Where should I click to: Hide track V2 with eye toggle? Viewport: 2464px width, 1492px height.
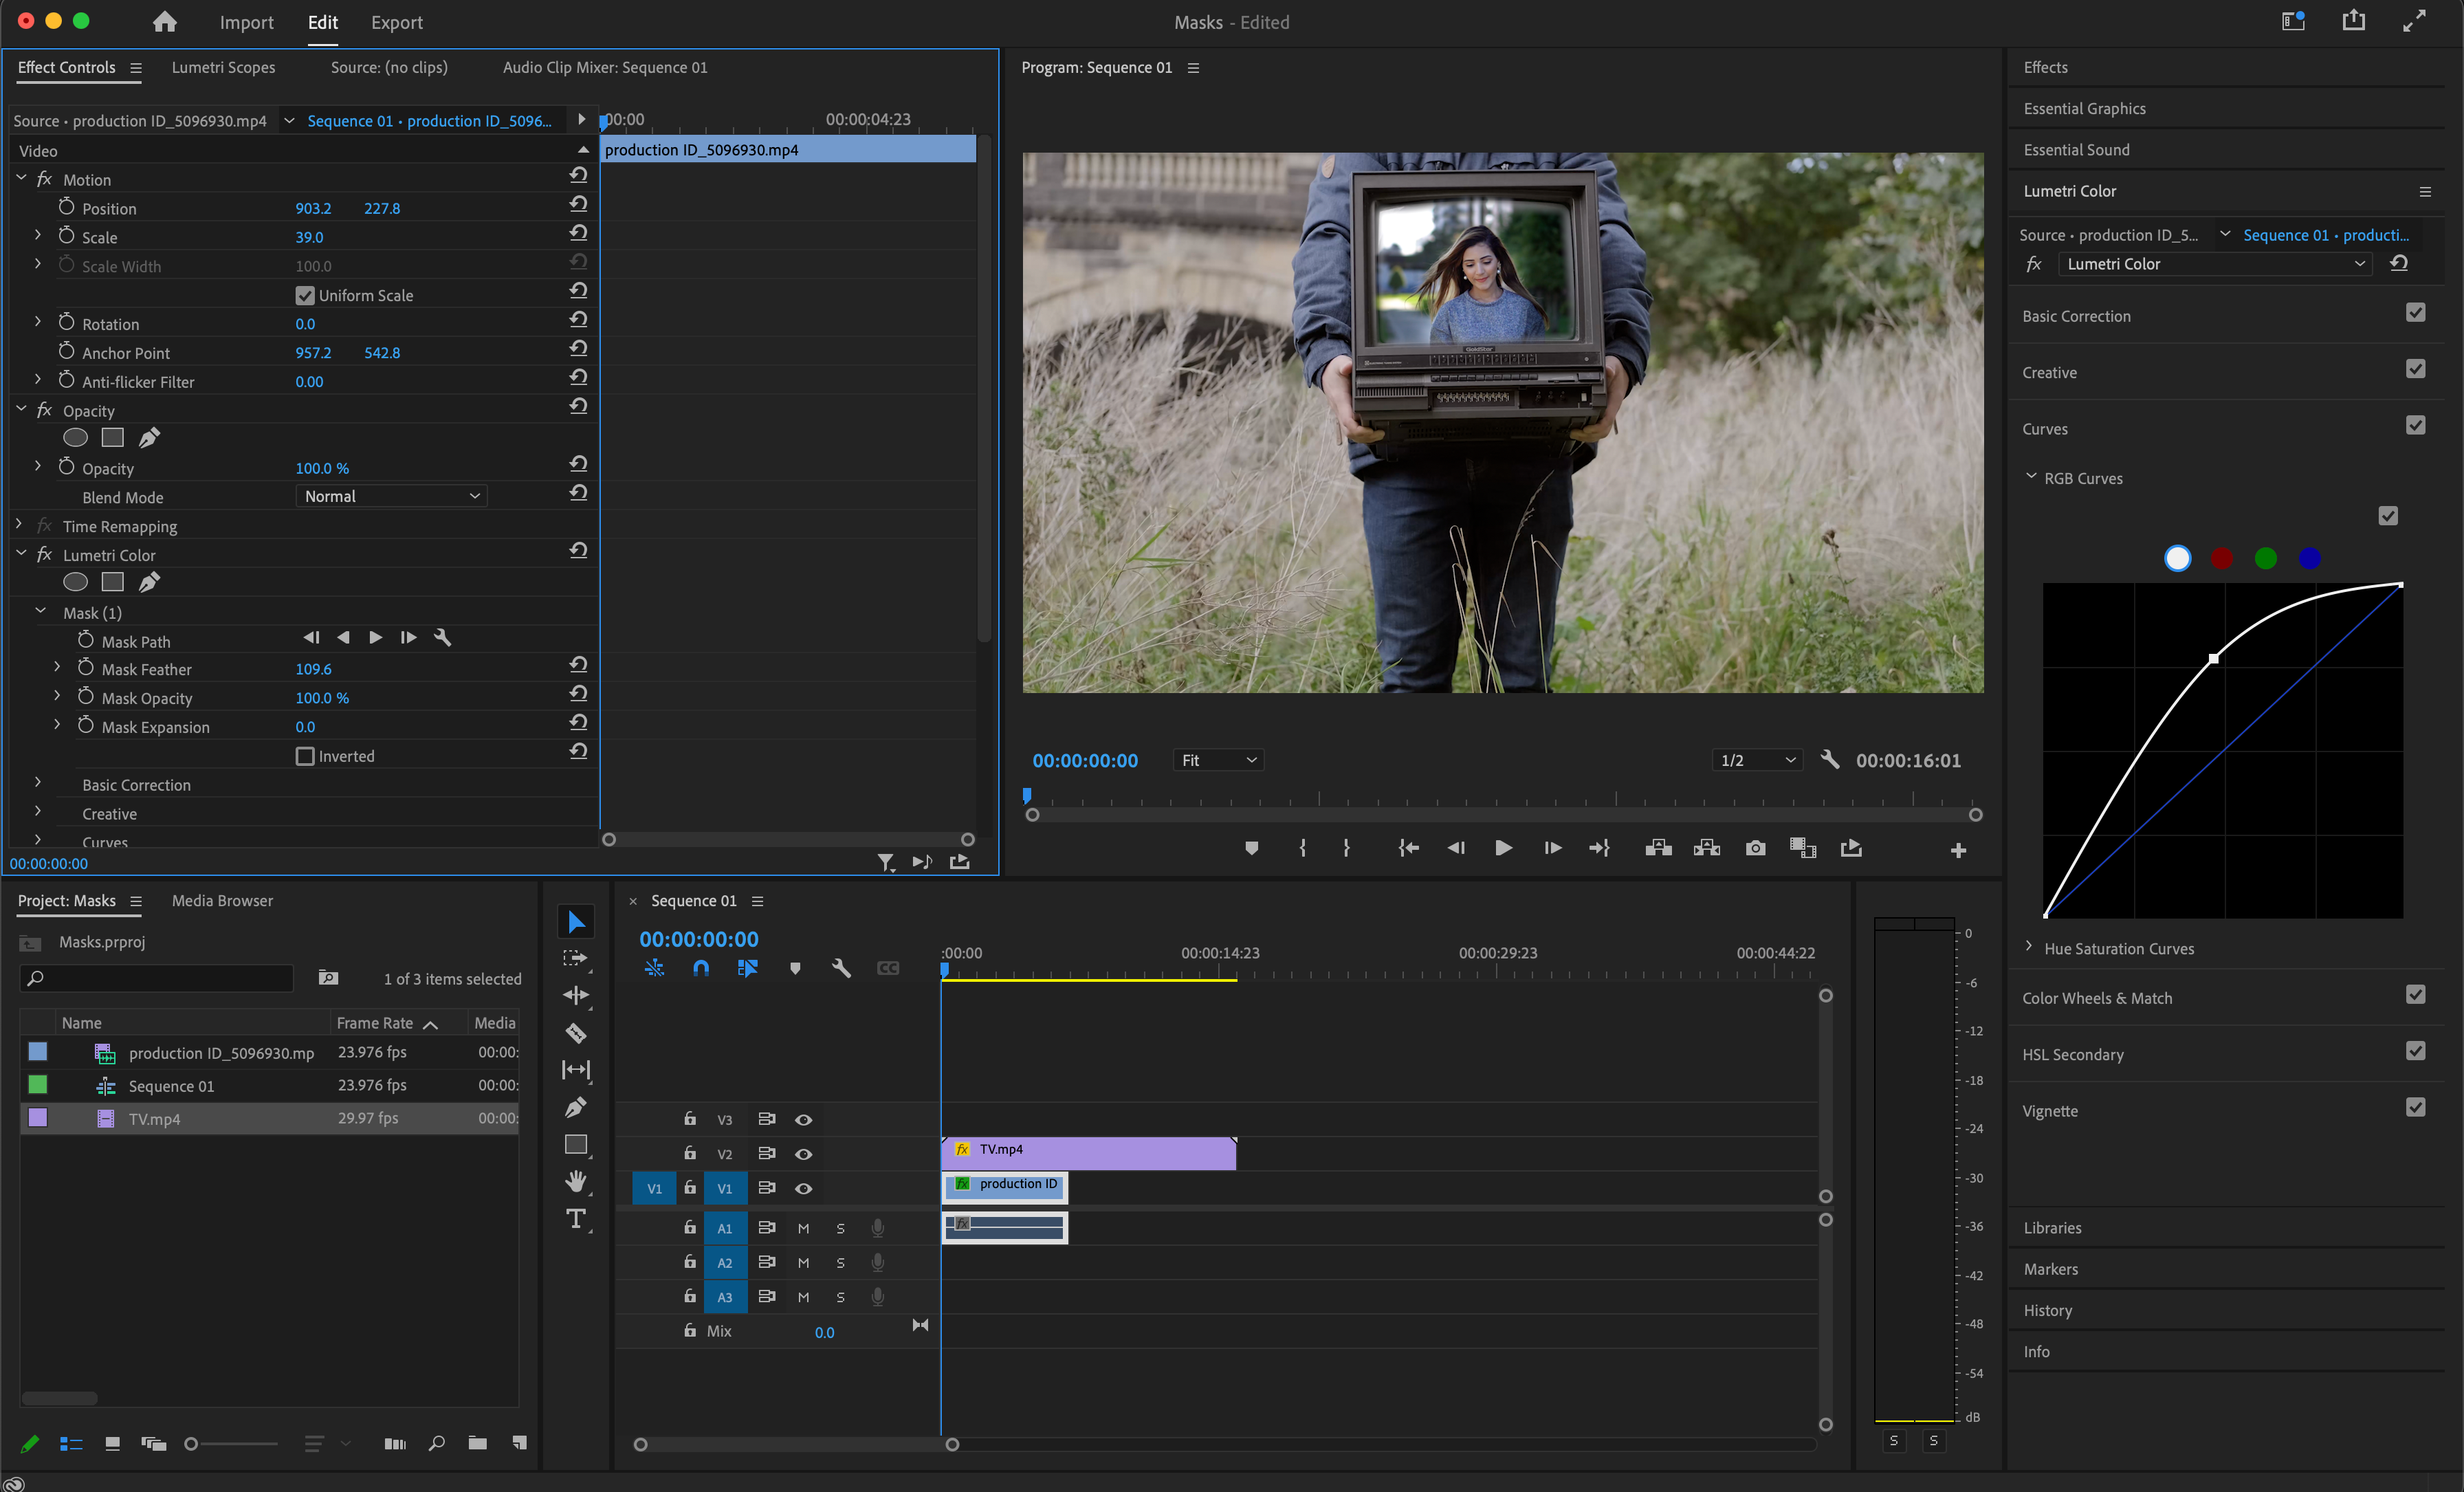coord(803,1153)
